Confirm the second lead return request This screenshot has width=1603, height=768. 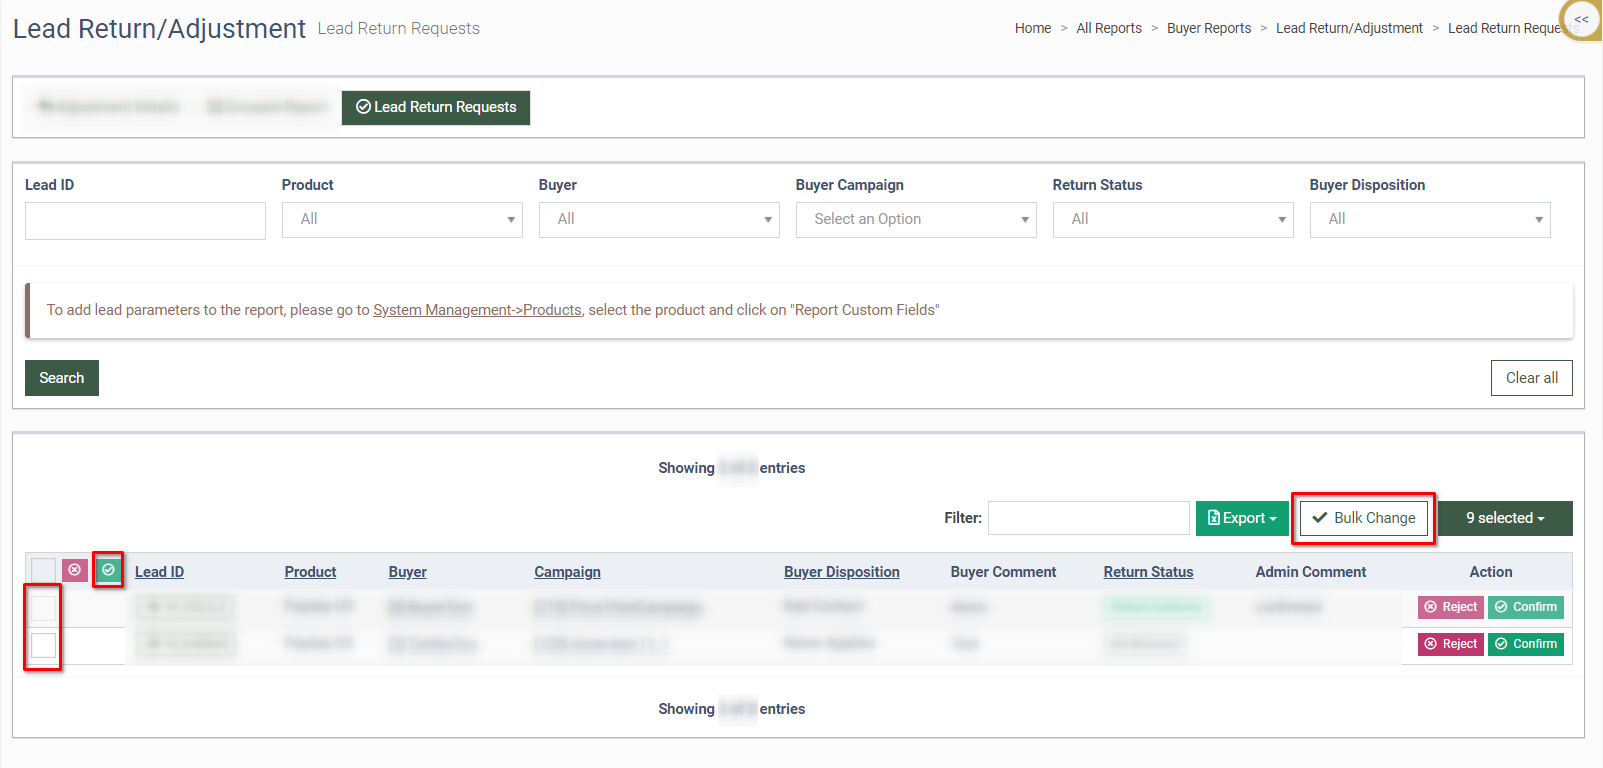[1525, 644]
